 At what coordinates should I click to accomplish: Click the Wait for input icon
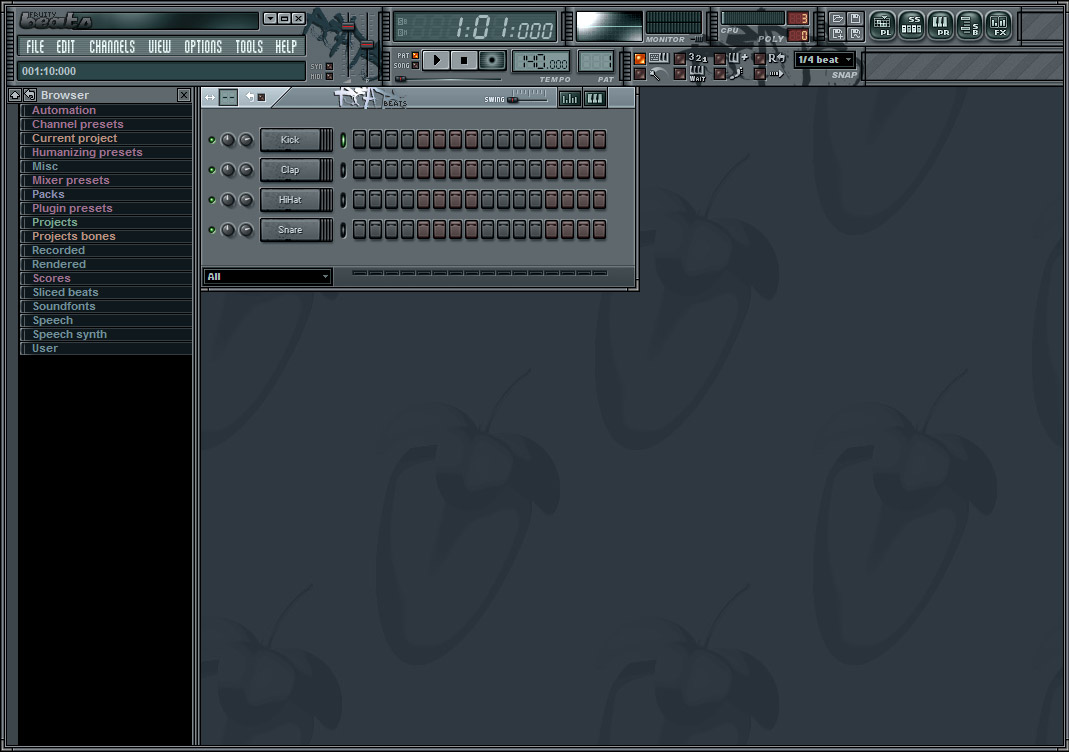coord(697,74)
